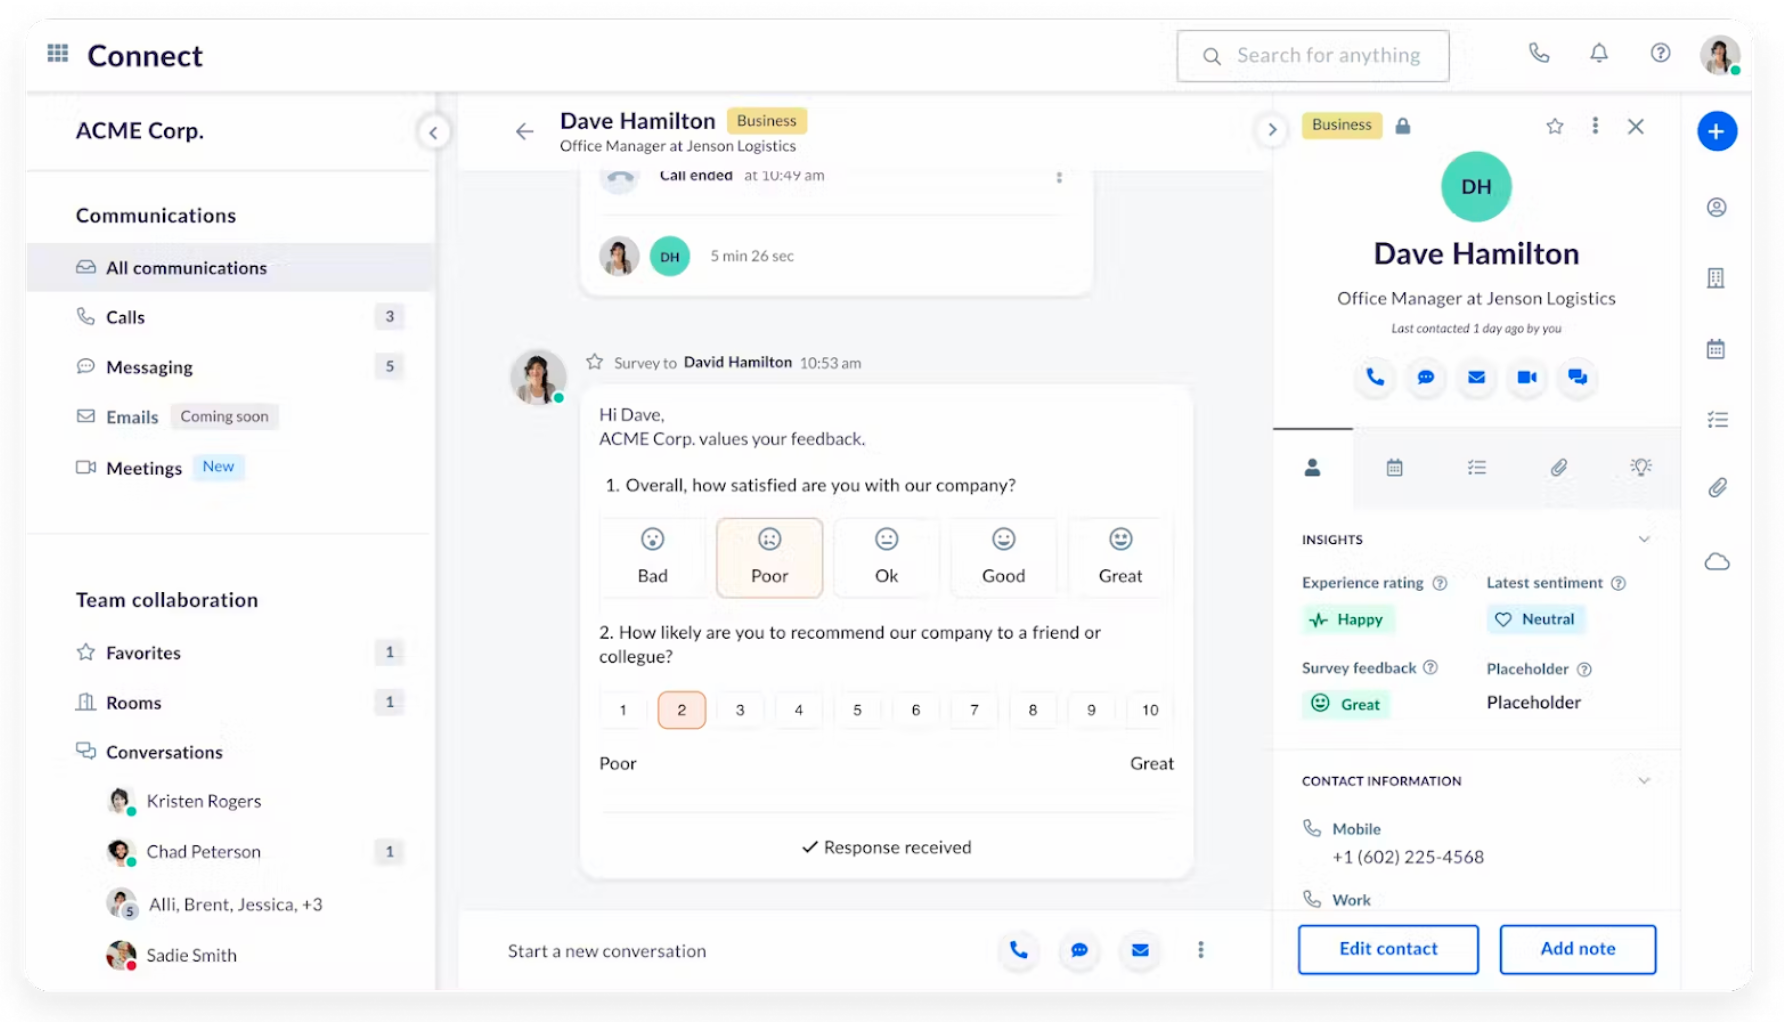Click the phone dialer icon in header

tap(1539, 54)
